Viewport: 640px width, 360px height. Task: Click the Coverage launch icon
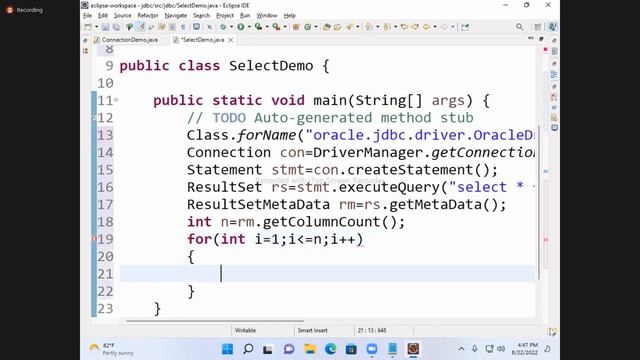click(x=258, y=27)
